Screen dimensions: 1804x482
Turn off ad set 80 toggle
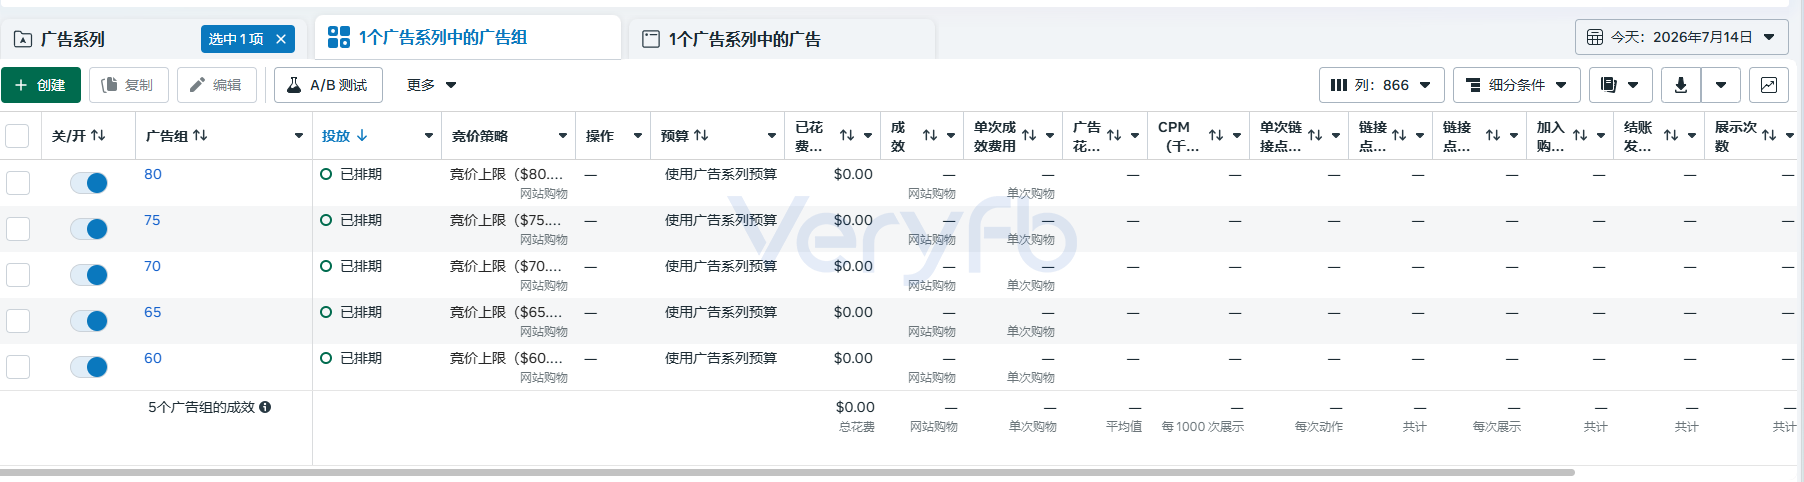pyautogui.click(x=89, y=183)
